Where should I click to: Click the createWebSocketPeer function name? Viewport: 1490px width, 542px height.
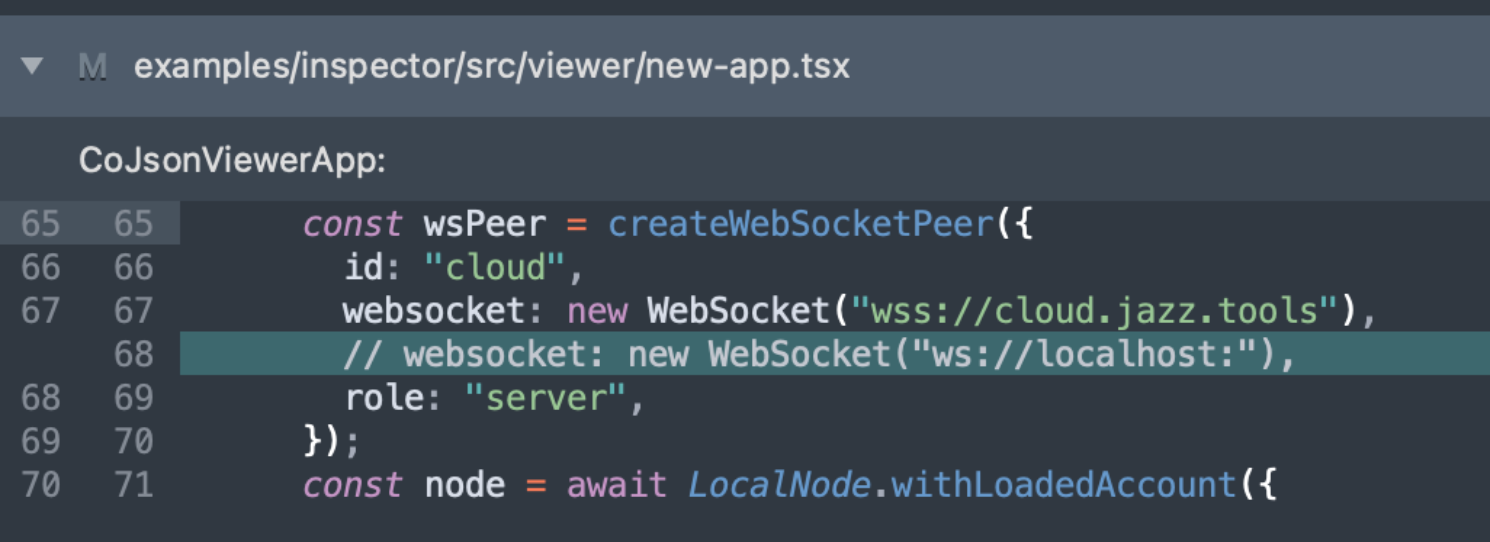click(x=802, y=224)
